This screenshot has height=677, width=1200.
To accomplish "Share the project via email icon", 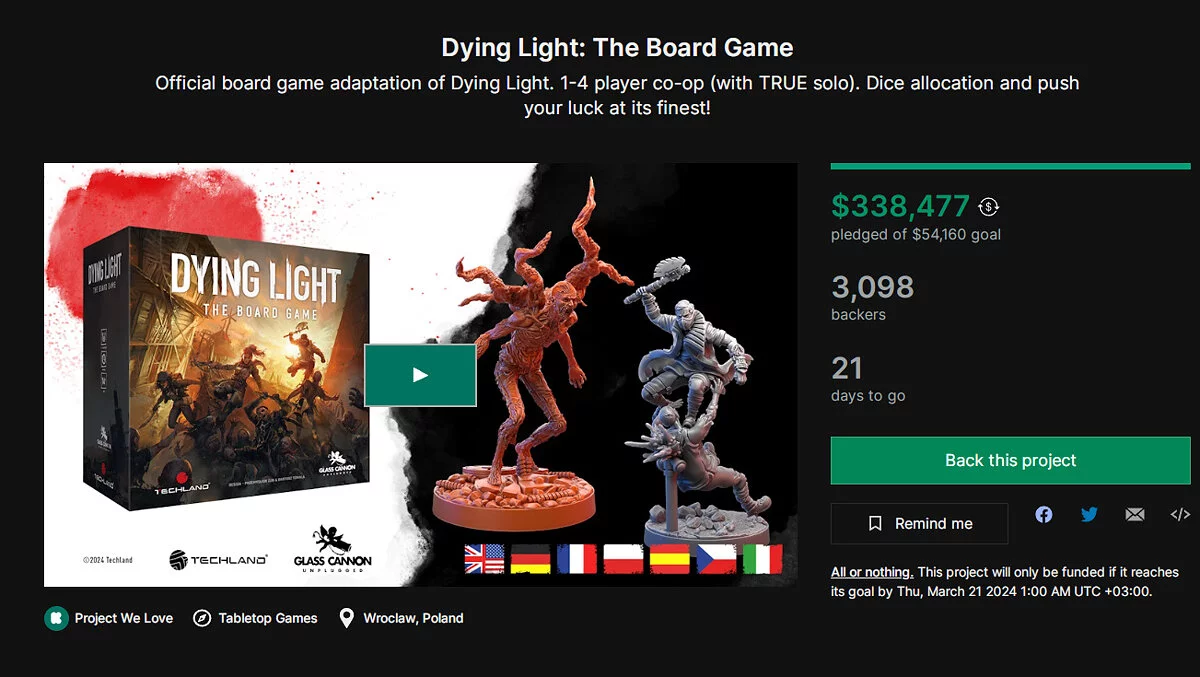I will coord(1134,514).
